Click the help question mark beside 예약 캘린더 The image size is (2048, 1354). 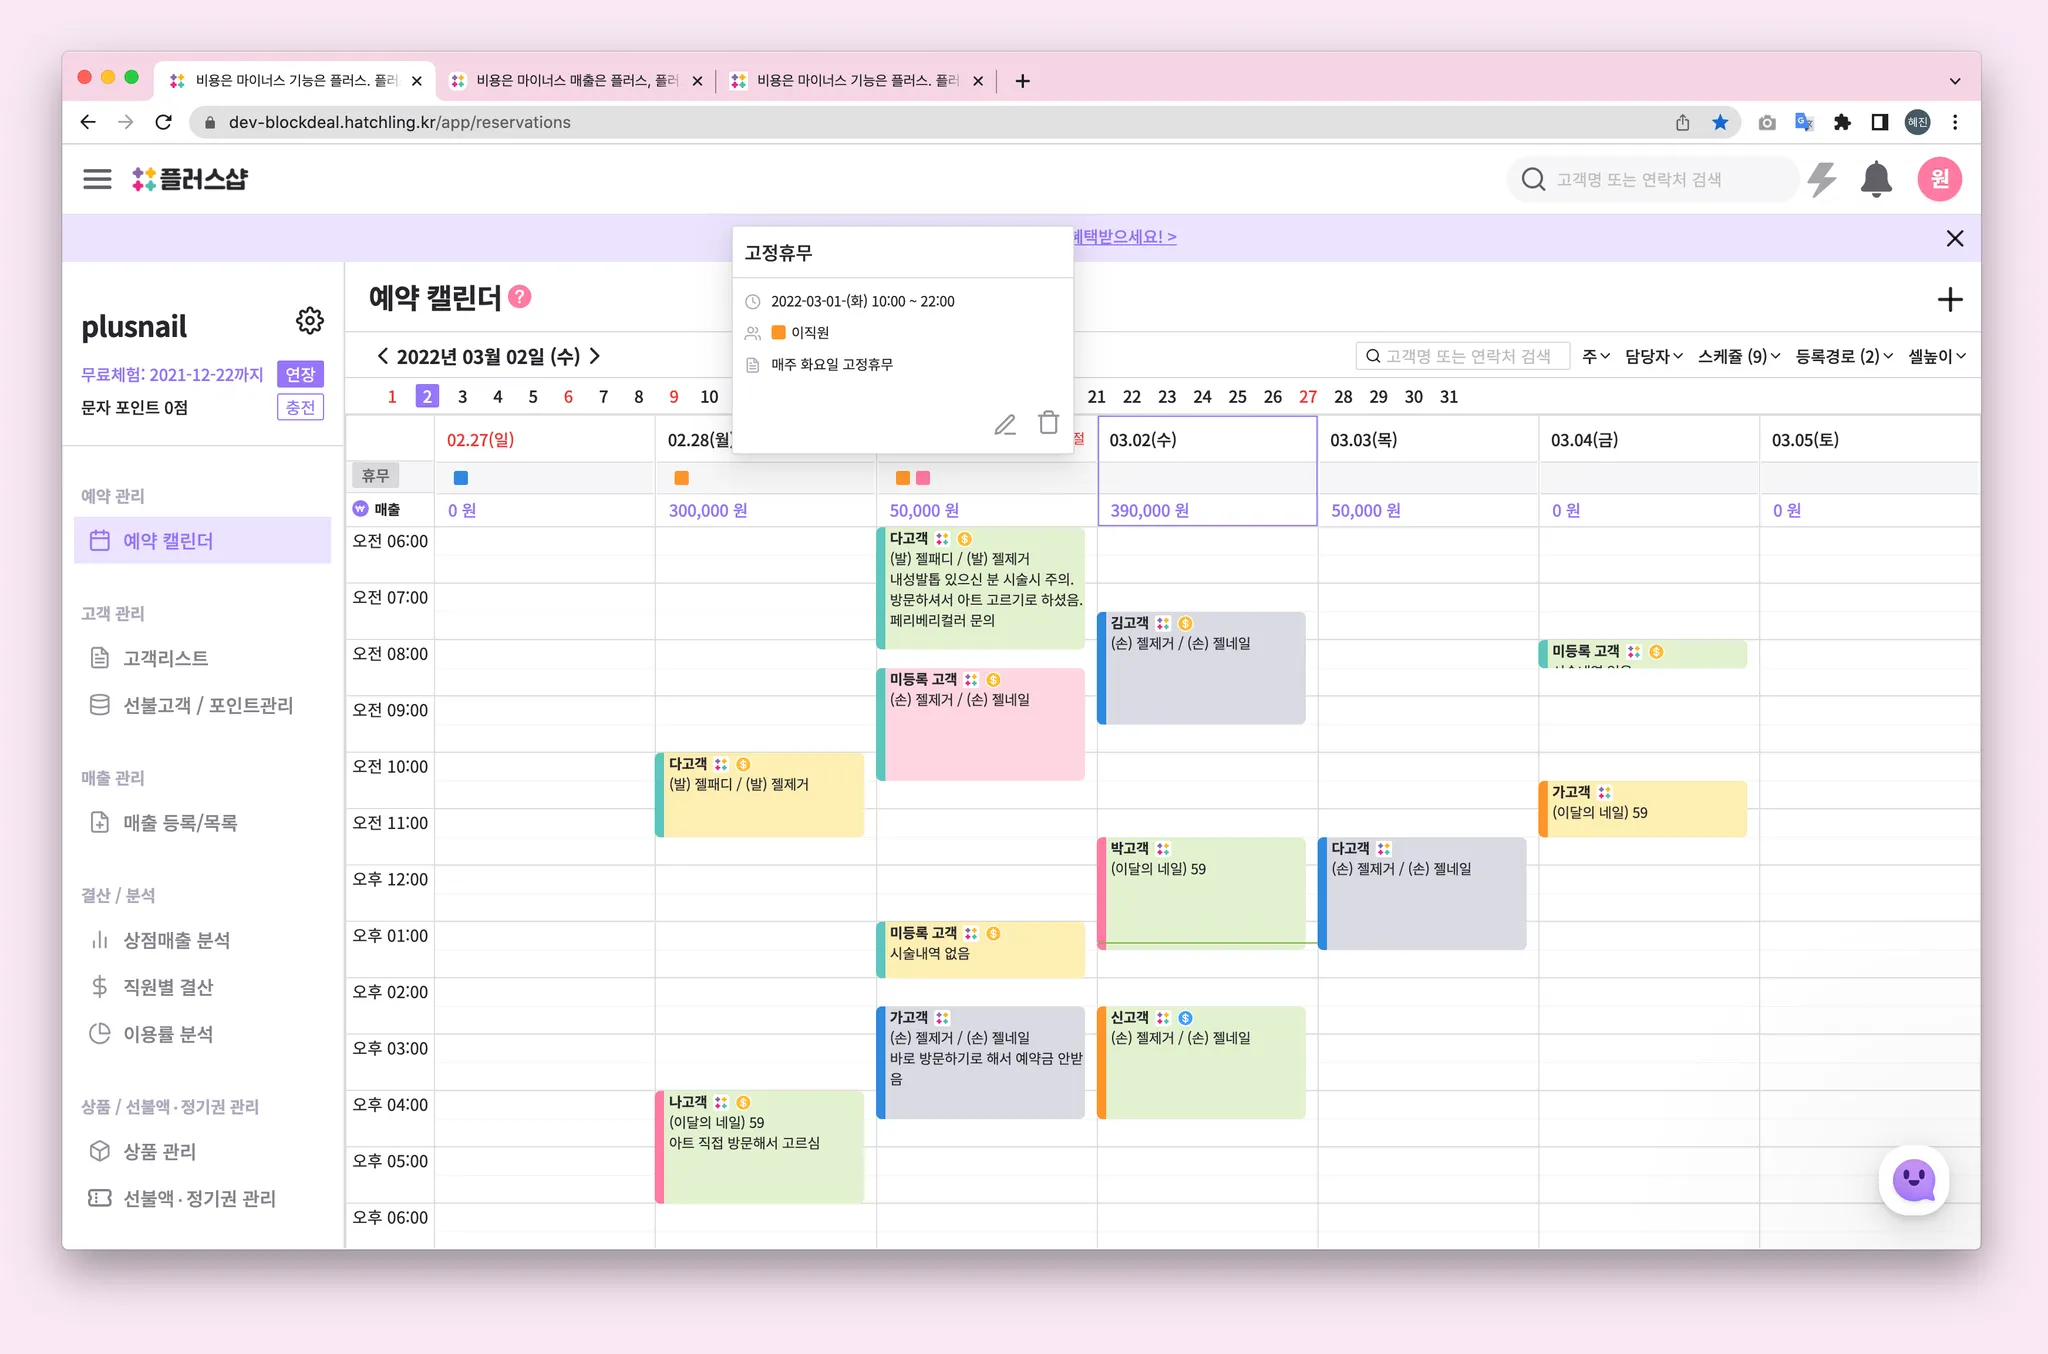tap(520, 297)
